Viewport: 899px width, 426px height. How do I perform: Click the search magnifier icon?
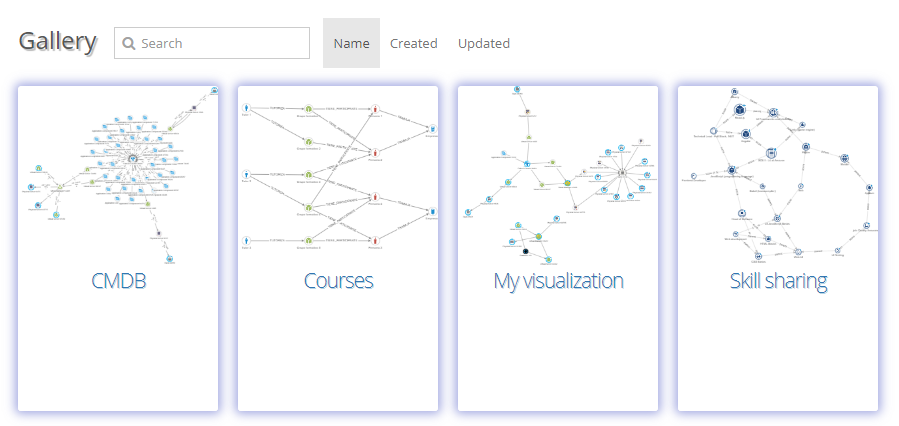(128, 44)
